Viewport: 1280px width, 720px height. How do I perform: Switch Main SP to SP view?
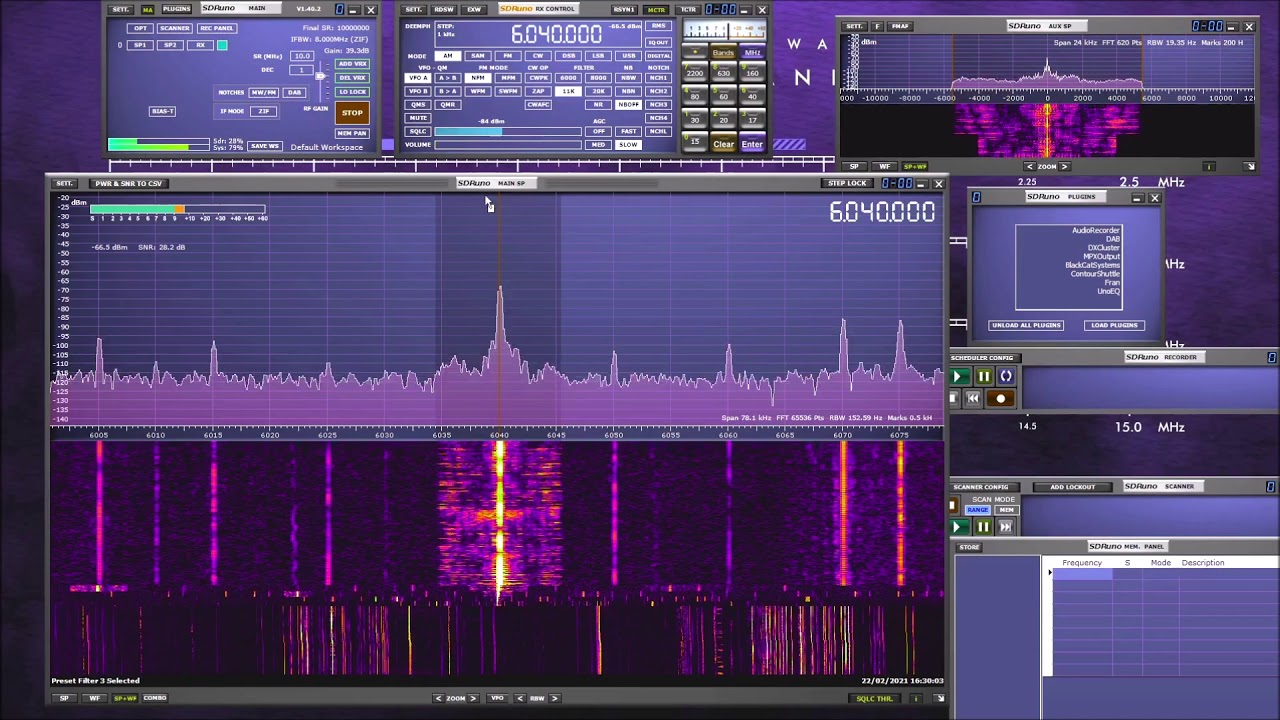(64, 698)
